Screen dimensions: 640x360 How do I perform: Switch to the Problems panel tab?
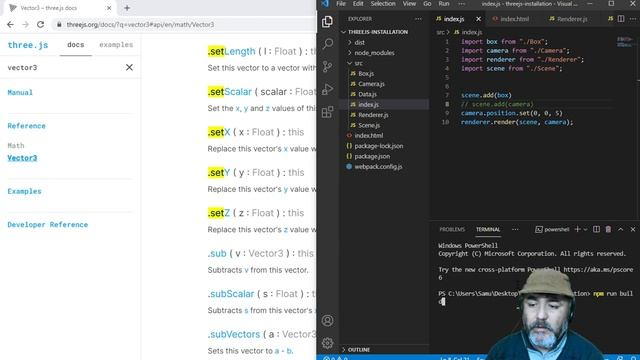click(x=452, y=229)
